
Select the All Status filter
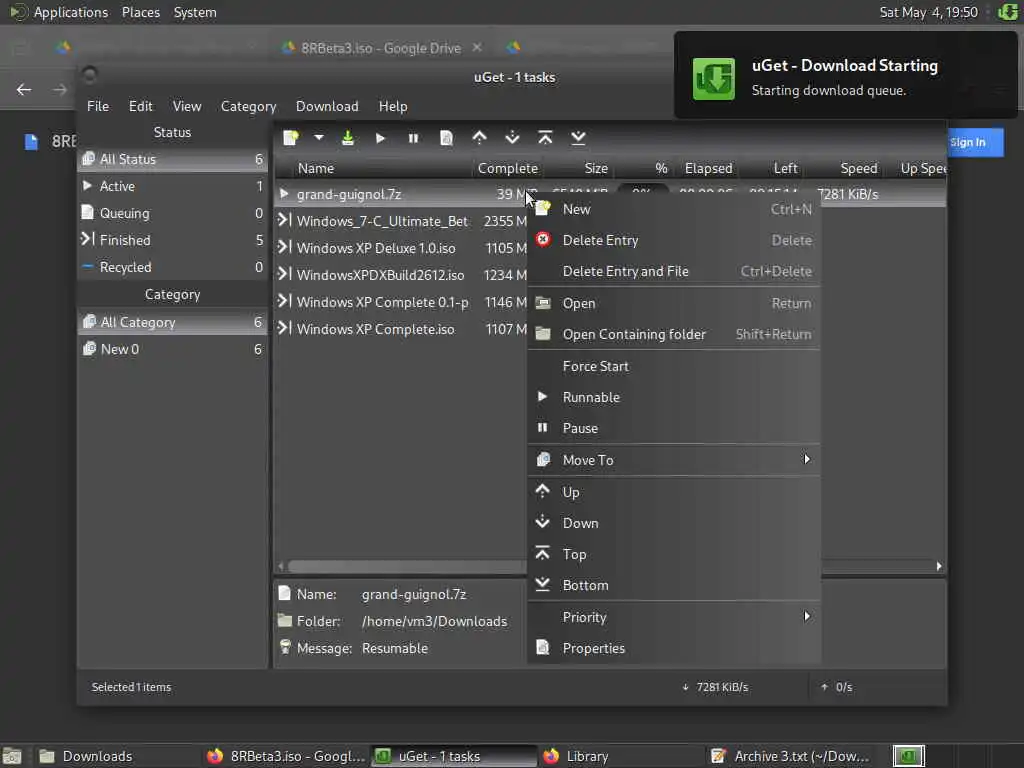[172, 159]
